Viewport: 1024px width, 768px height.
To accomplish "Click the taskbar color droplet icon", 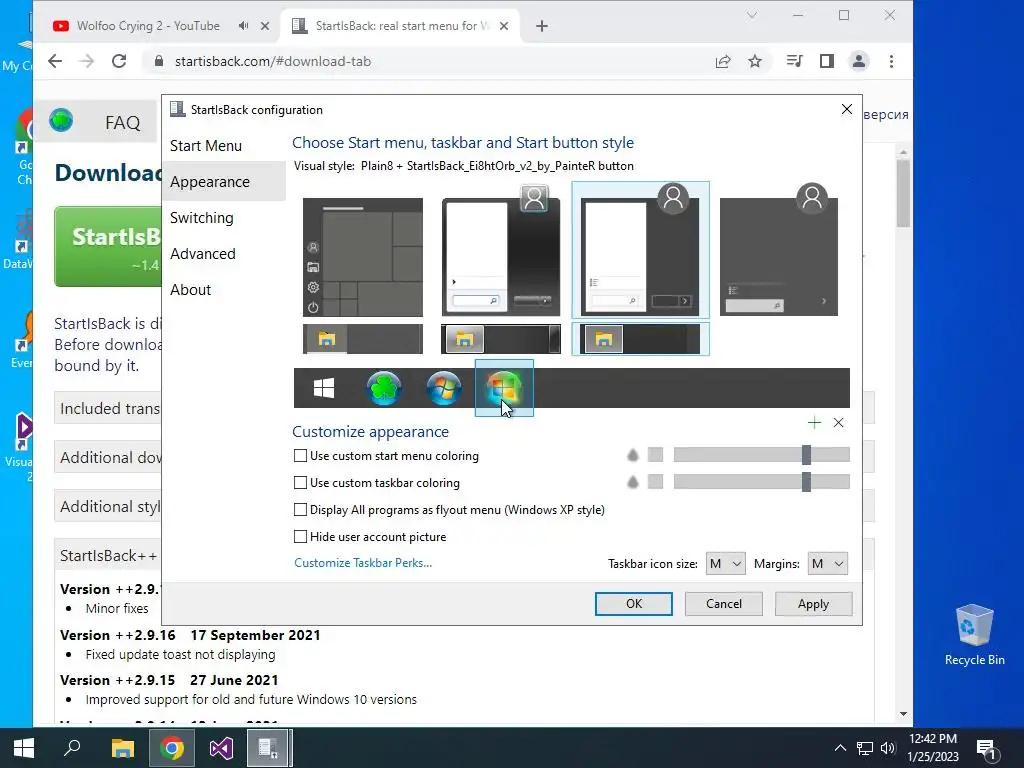I will tap(632, 482).
